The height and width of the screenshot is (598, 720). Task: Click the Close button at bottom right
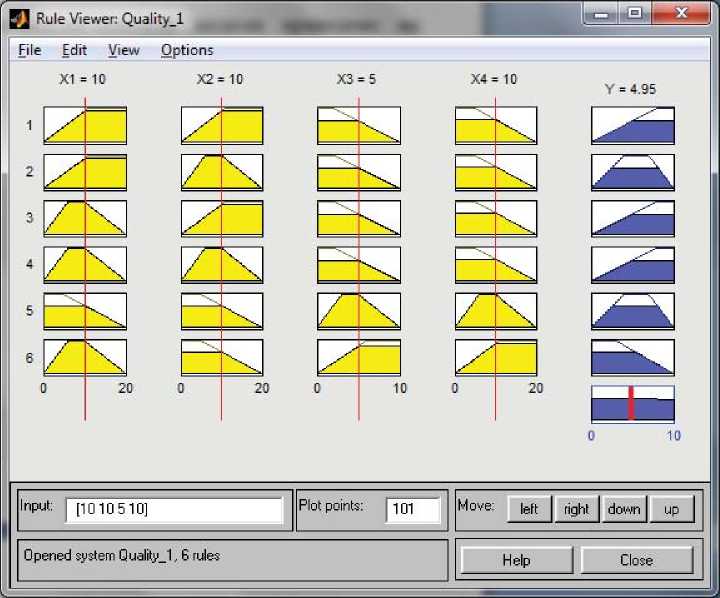pos(637,560)
